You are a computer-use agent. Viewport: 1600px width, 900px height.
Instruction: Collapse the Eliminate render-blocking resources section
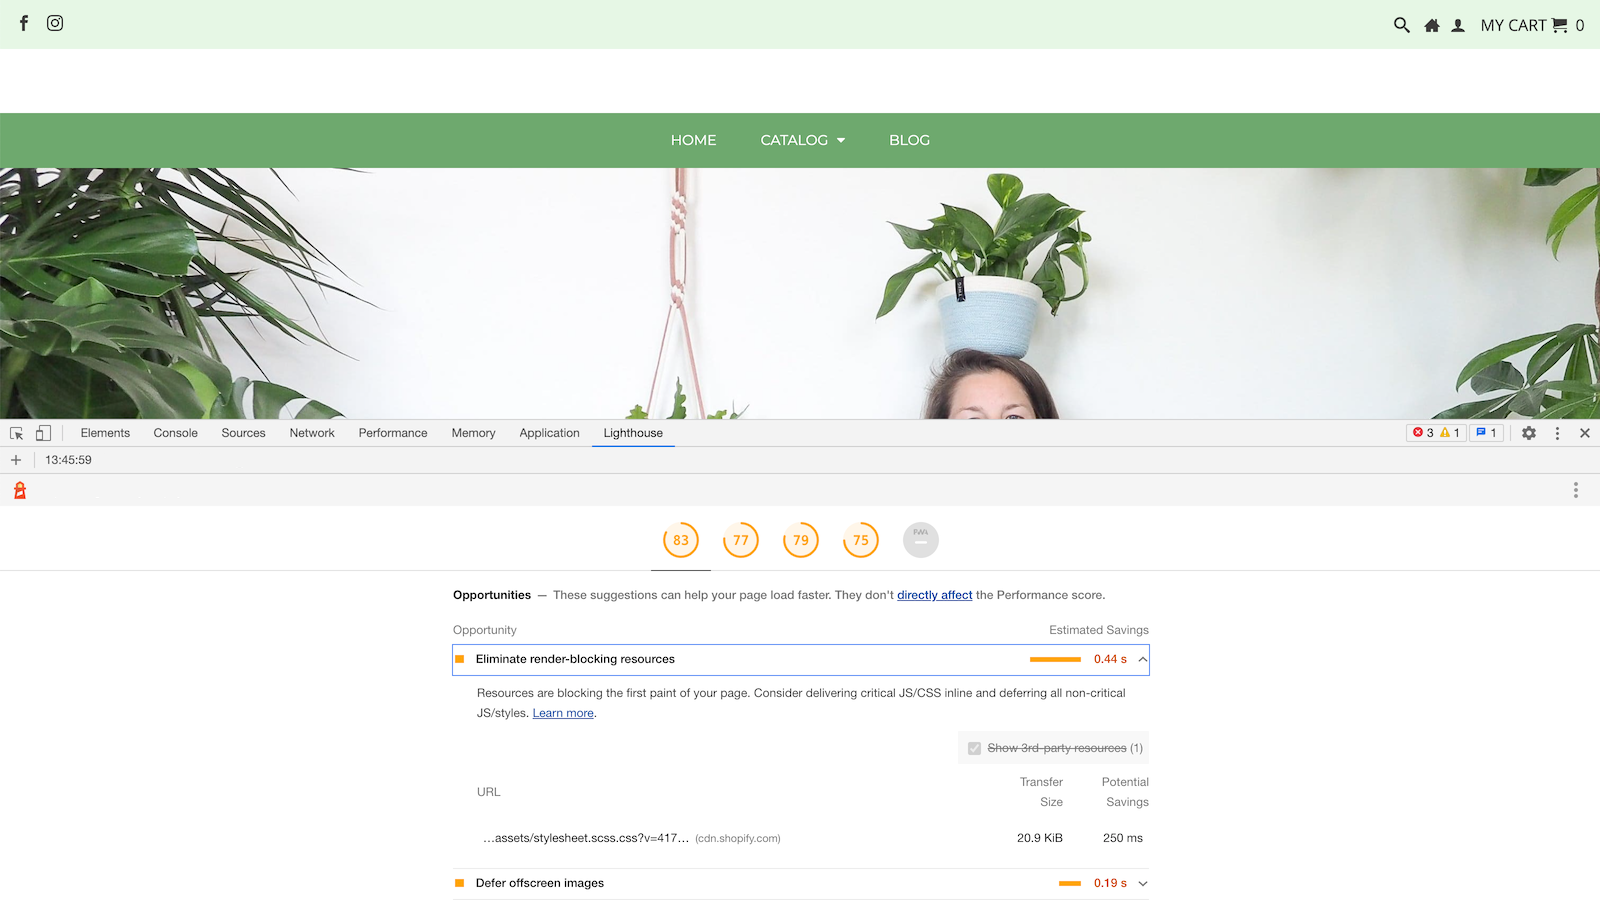pyautogui.click(x=1141, y=659)
